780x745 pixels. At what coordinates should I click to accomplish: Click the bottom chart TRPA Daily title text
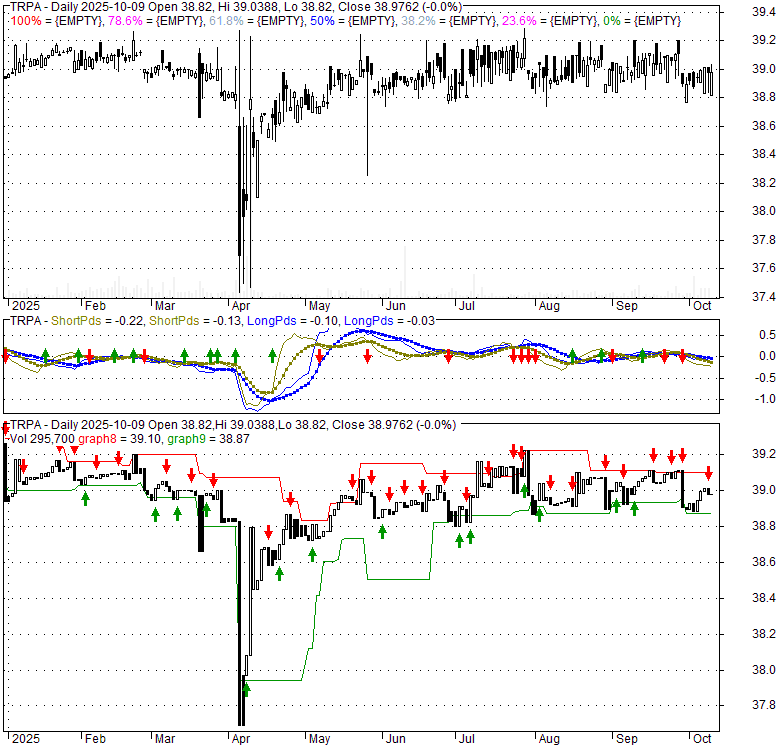tap(233, 425)
